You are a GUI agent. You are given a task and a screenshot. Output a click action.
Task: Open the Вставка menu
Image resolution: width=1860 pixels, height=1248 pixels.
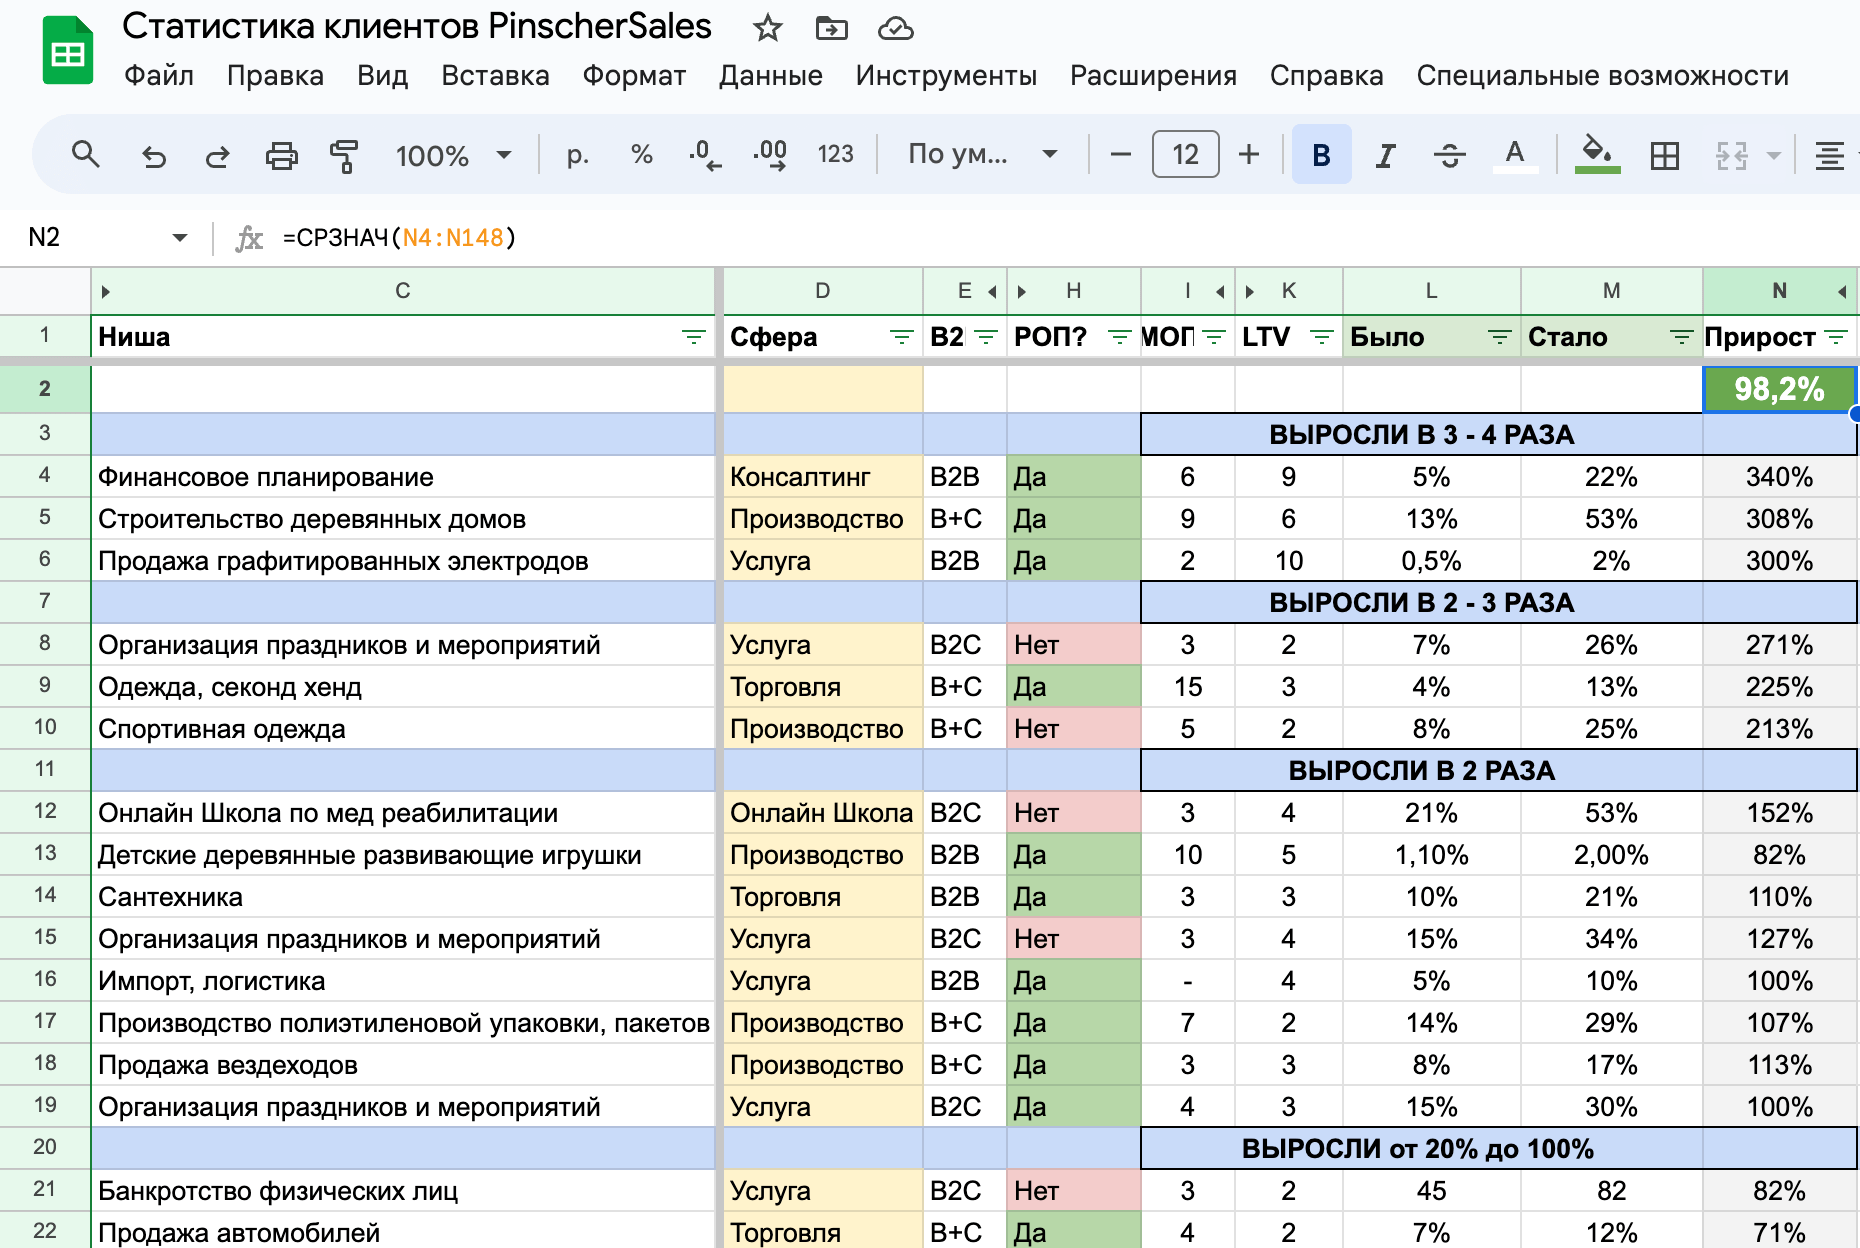495,76
